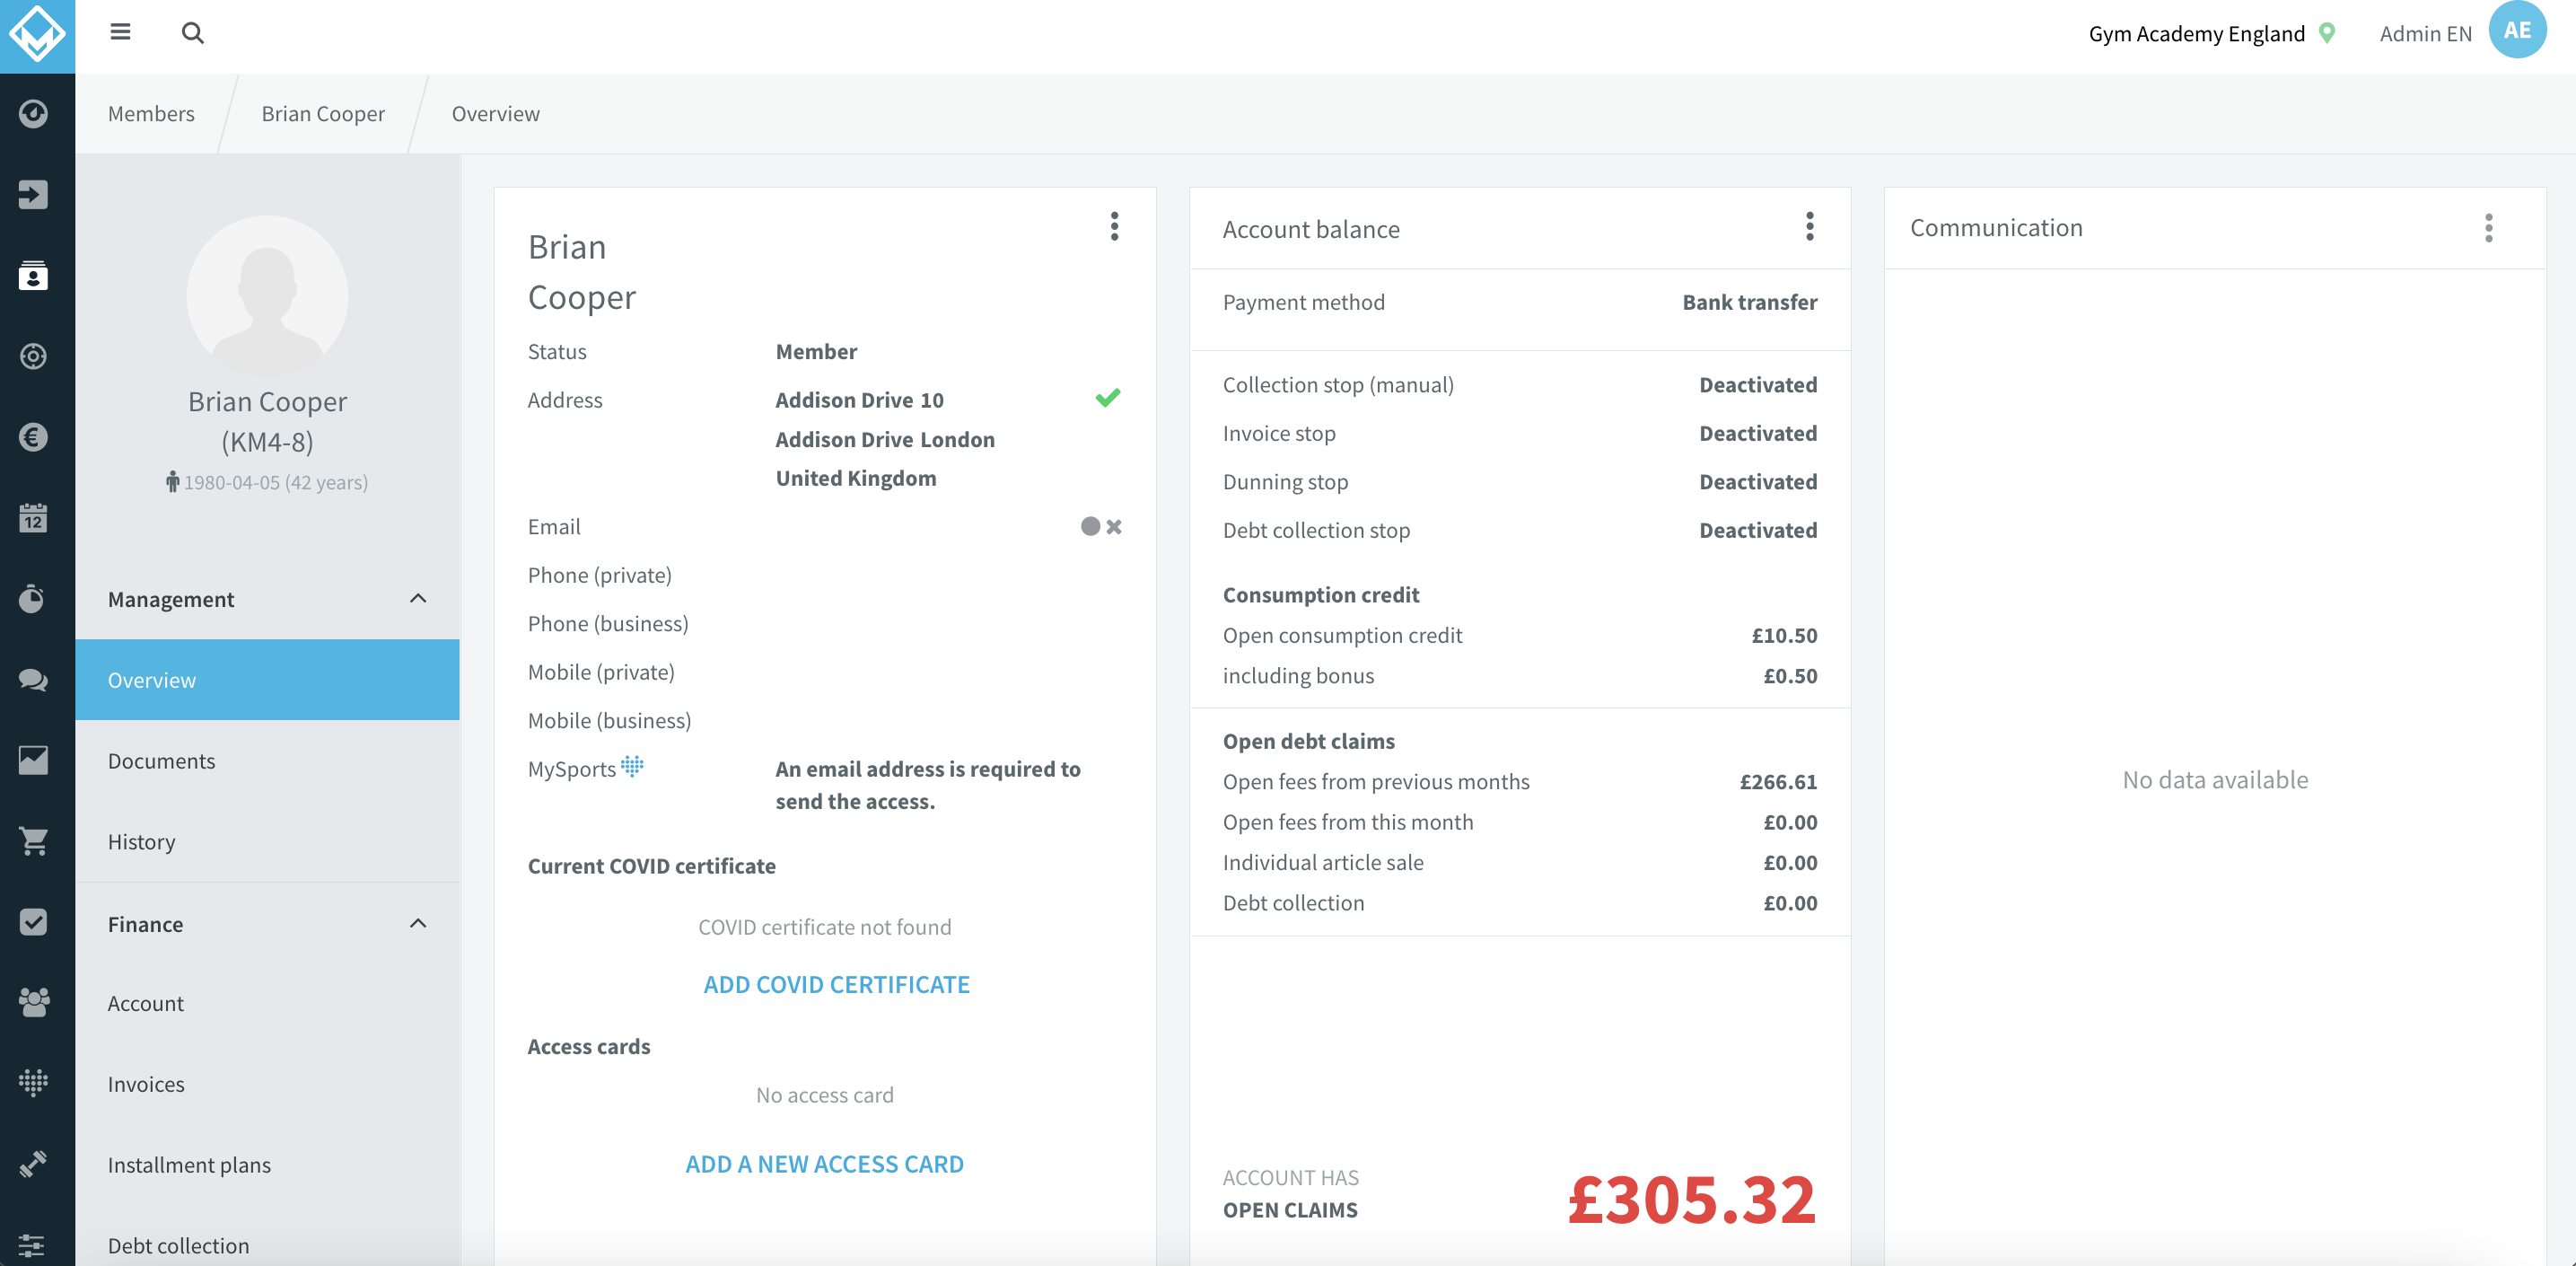This screenshot has height=1266, width=2576.
Task: Open the checkbox tasks sidebar icon
Action: (34, 921)
